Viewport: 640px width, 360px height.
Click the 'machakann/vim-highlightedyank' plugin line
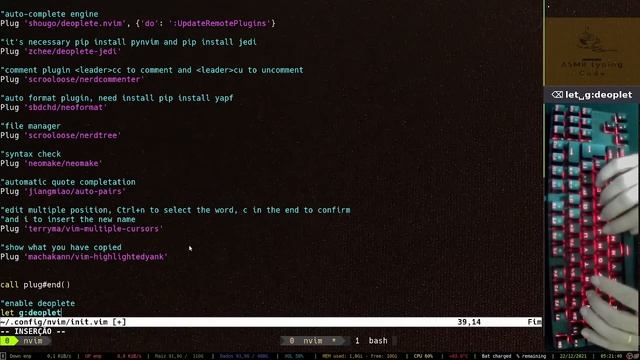click(x=84, y=257)
